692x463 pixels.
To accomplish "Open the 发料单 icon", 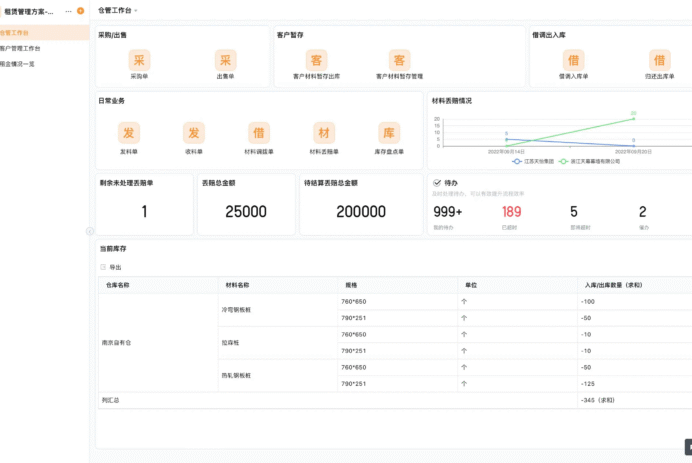I will [129, 133].
